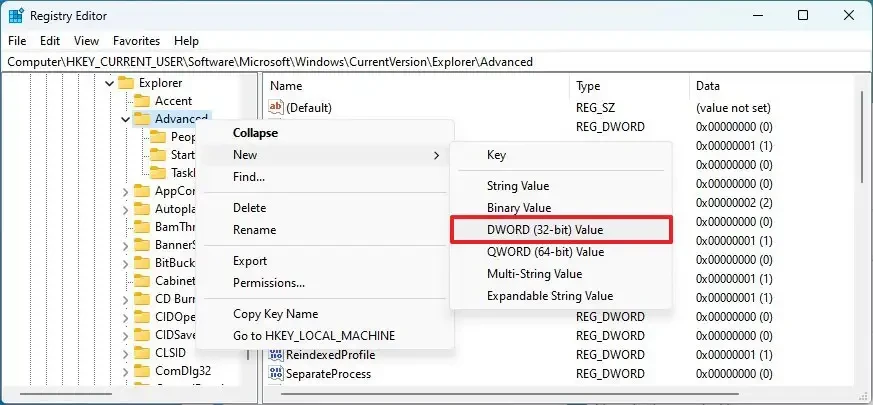Select QWORD (64-bit) Value option
This screenshot has width=873, height=405.
click(545, 252)
